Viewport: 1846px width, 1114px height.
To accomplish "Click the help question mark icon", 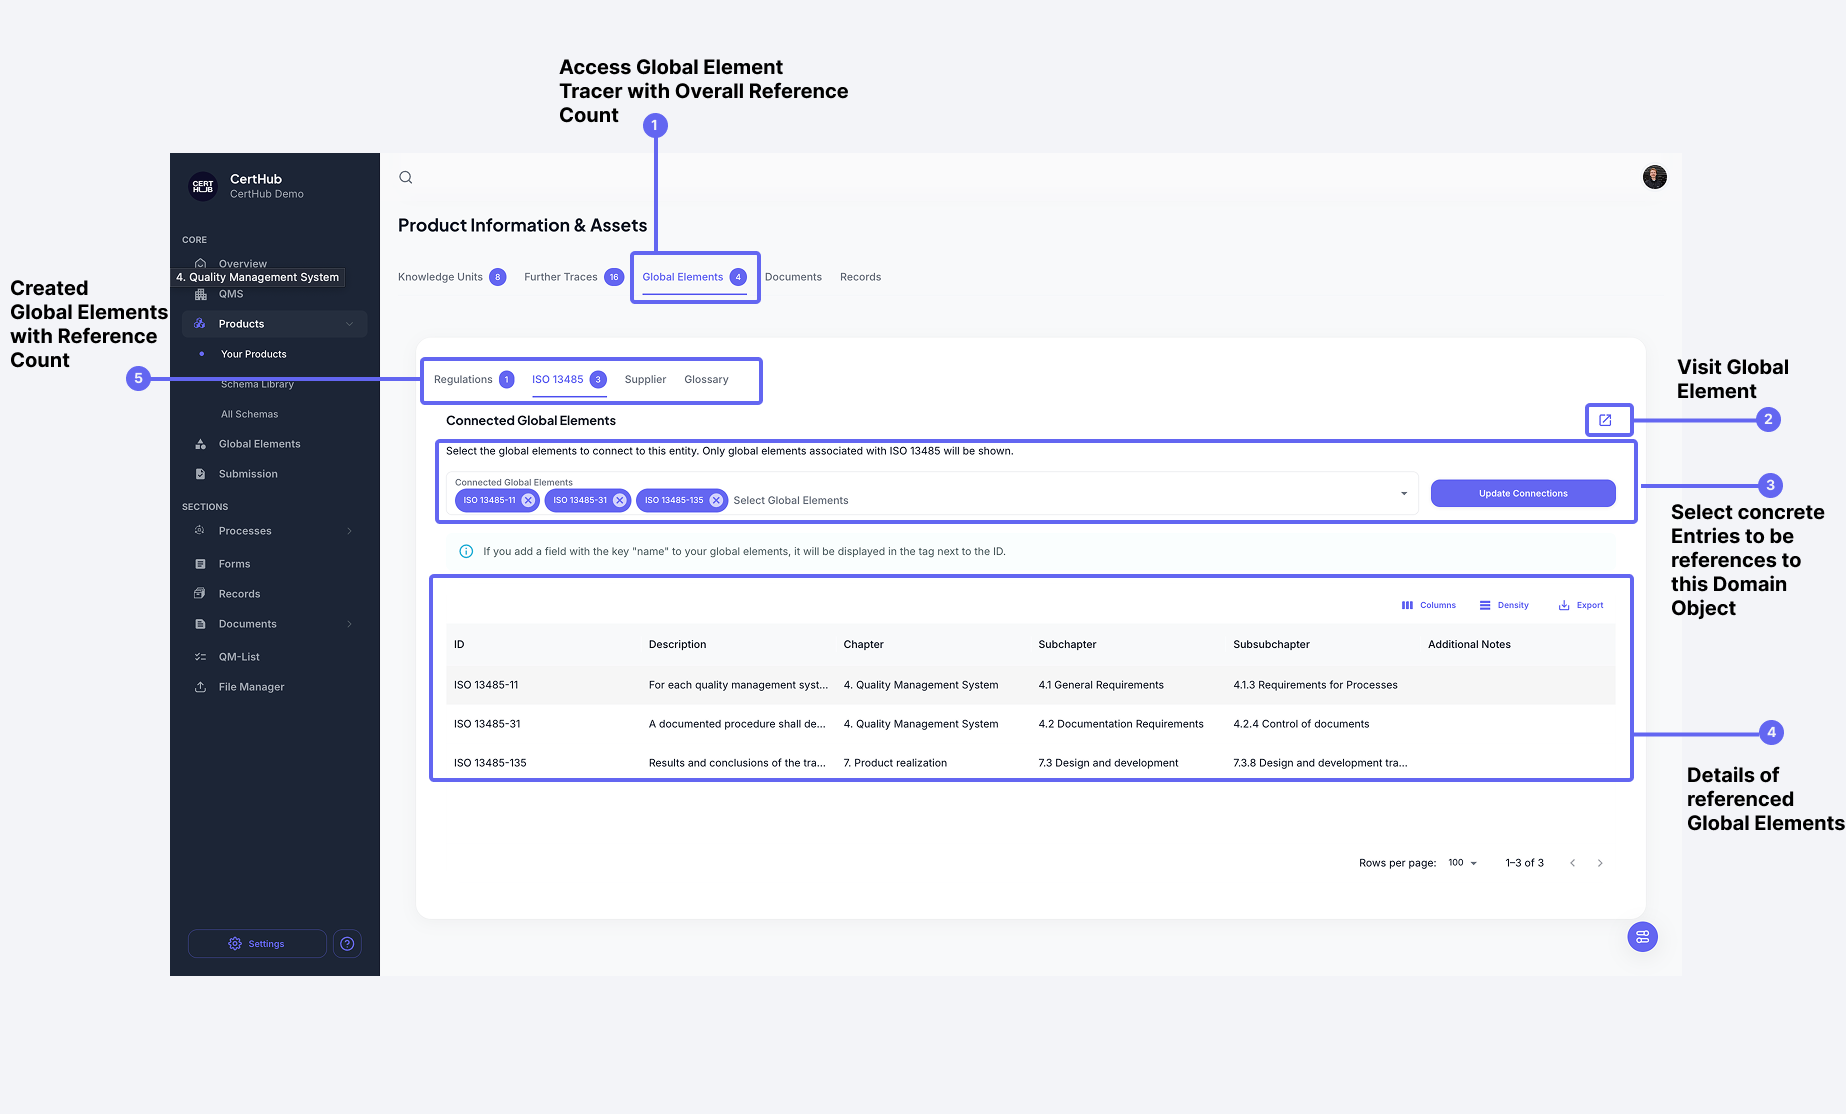I will [x=347, y=944].
